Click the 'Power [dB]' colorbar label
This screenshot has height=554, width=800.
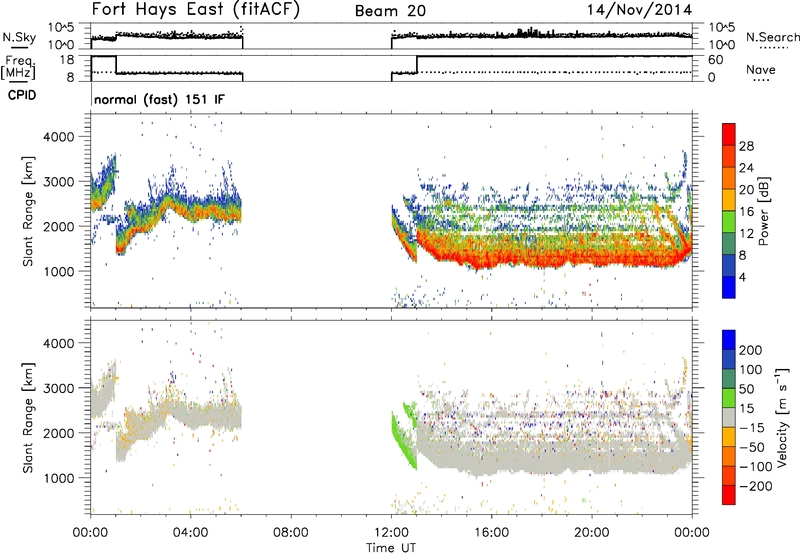[x=764, y=211]
